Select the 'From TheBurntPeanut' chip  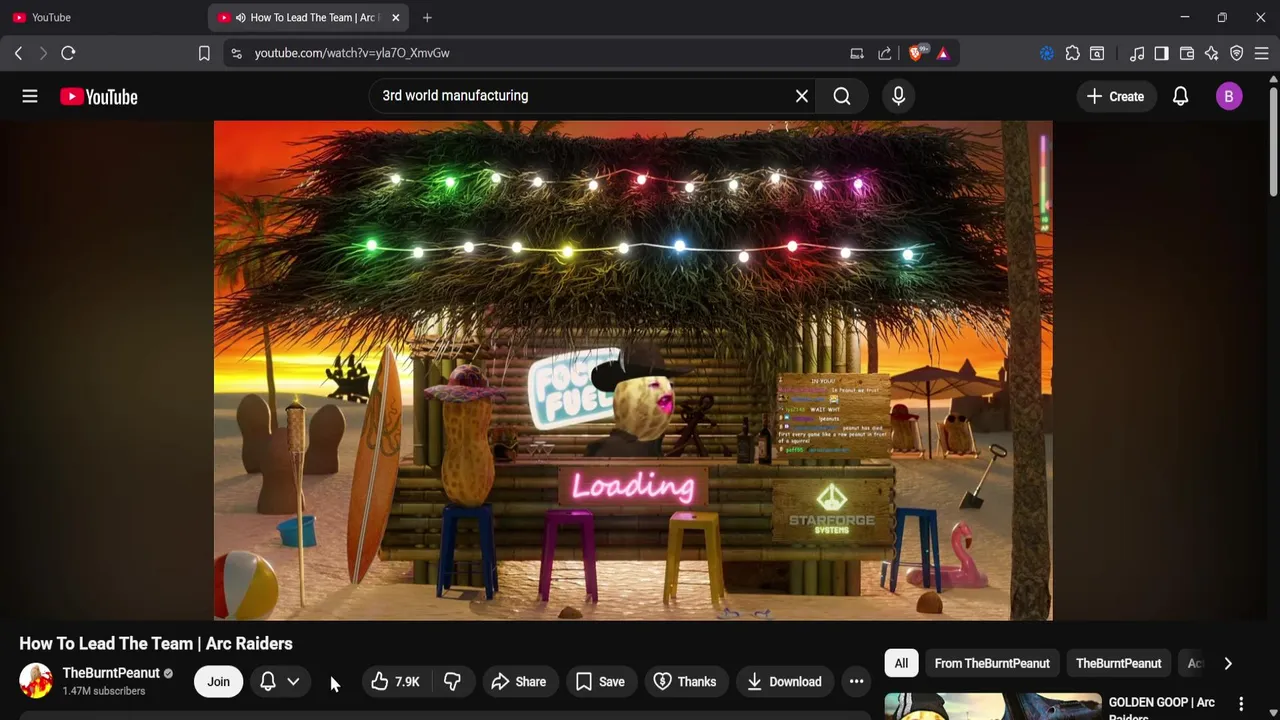pos(992,663)
